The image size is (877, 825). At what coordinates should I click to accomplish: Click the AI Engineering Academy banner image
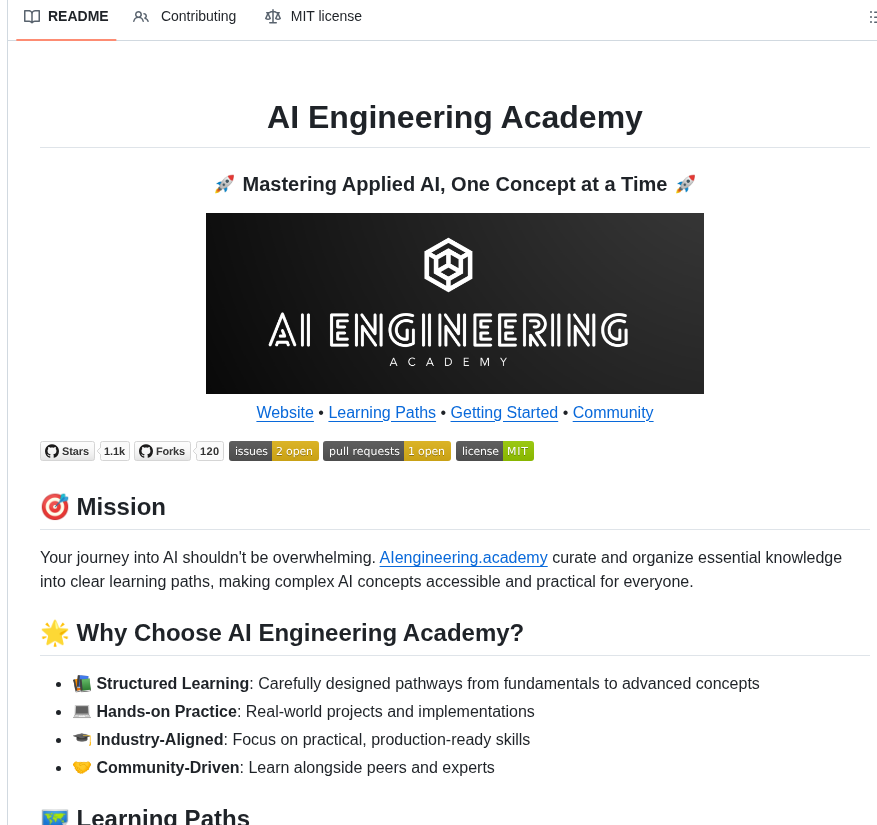pyautogui.click(x=454, y=302)
